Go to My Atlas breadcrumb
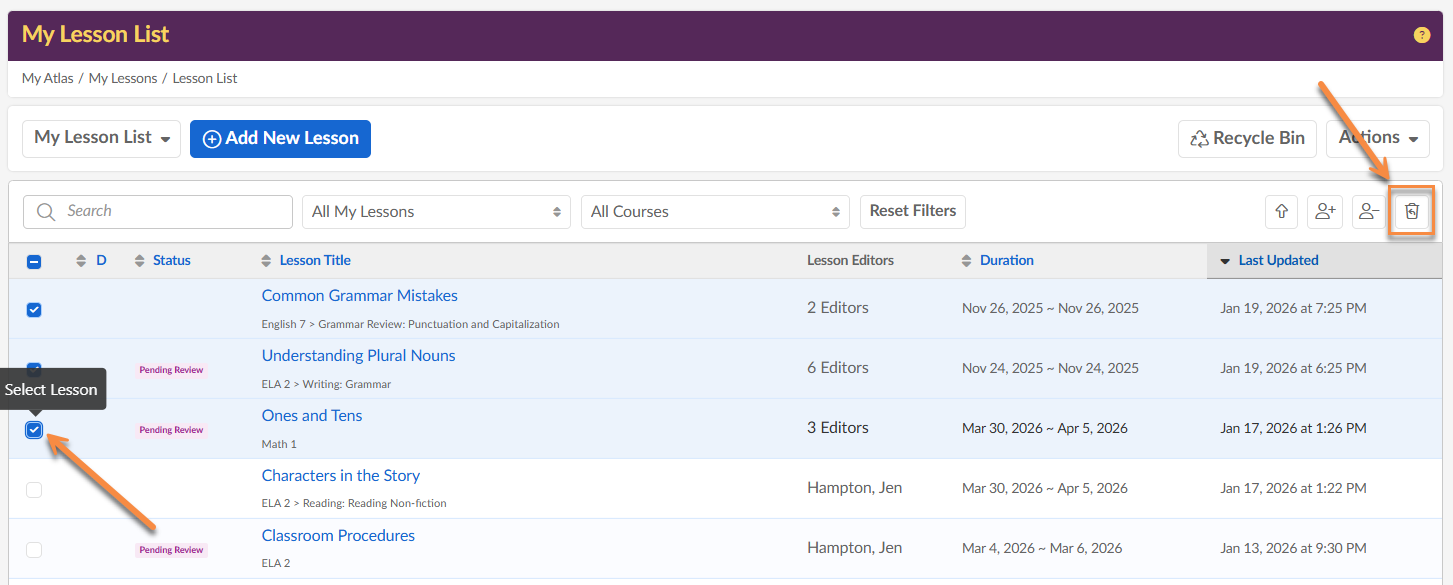The width and height of the screenshot is (1453, 585). pos(48,78)
